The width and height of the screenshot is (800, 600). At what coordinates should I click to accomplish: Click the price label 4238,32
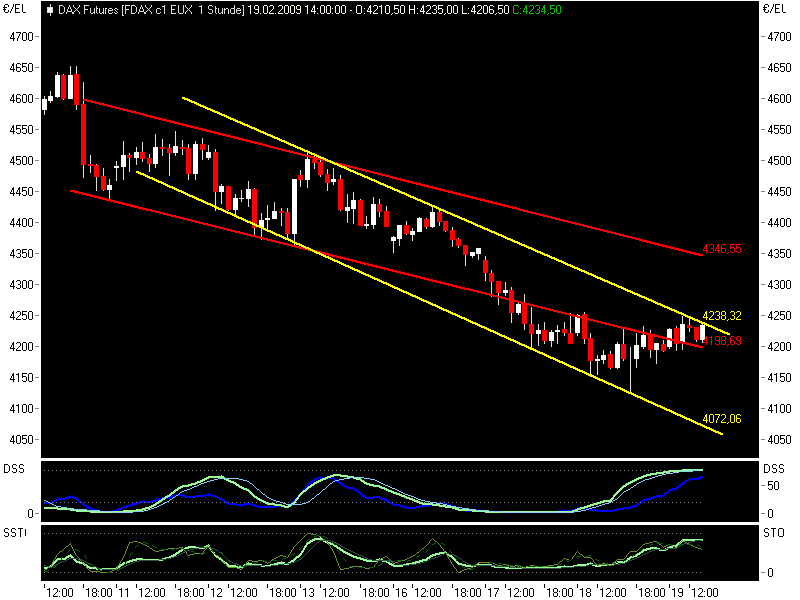pos(720,315)
